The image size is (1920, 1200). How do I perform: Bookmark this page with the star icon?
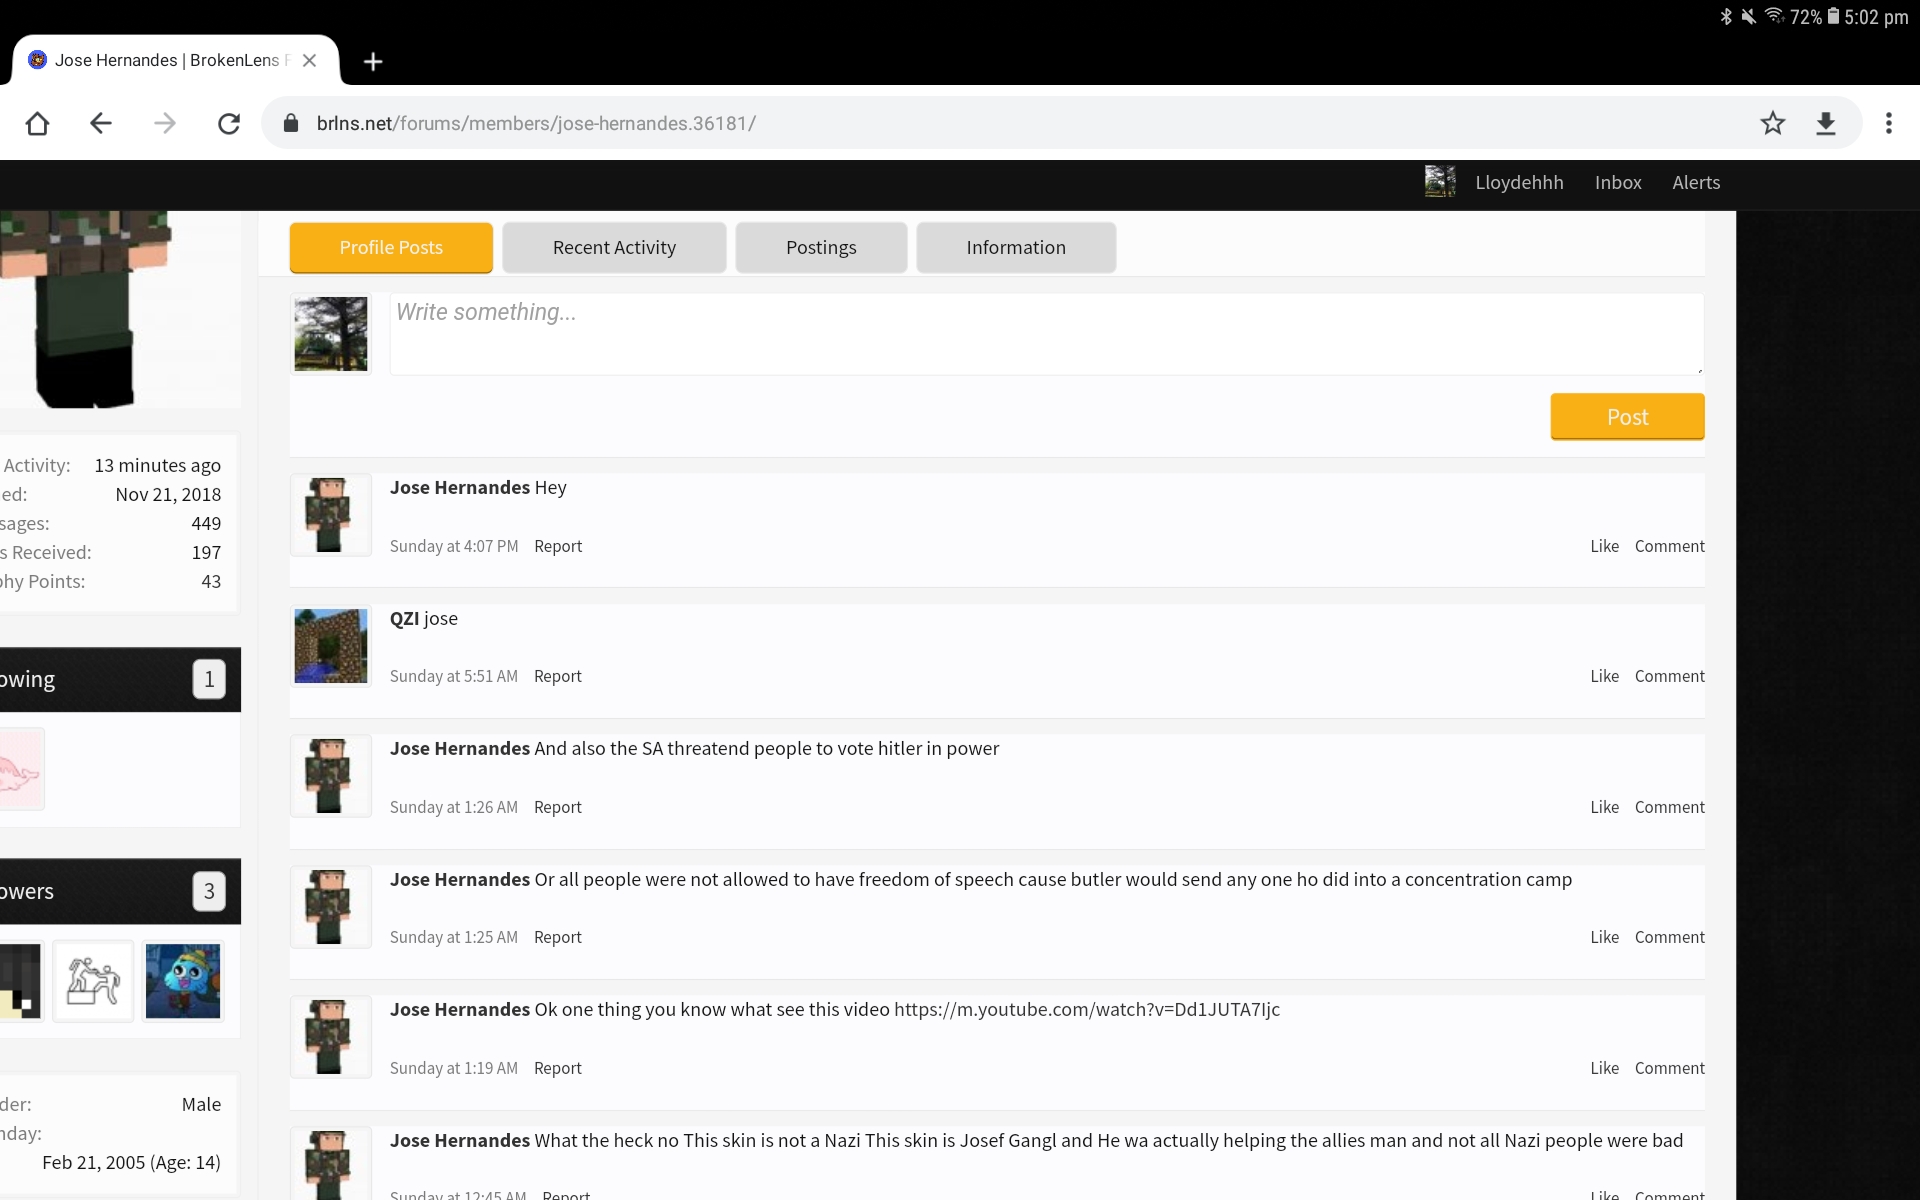tap(1773, 123)
